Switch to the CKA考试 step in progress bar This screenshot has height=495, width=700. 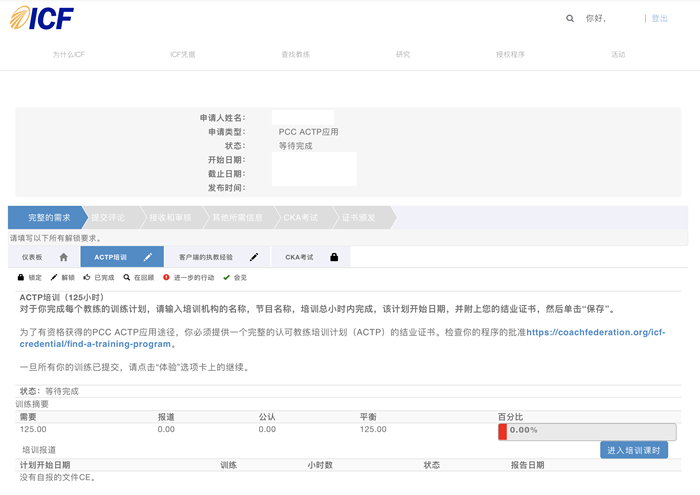point(300,217)
